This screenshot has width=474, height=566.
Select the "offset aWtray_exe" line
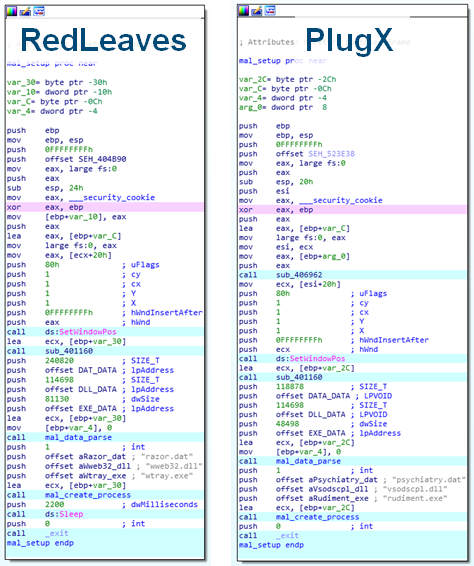click(100, 476)
